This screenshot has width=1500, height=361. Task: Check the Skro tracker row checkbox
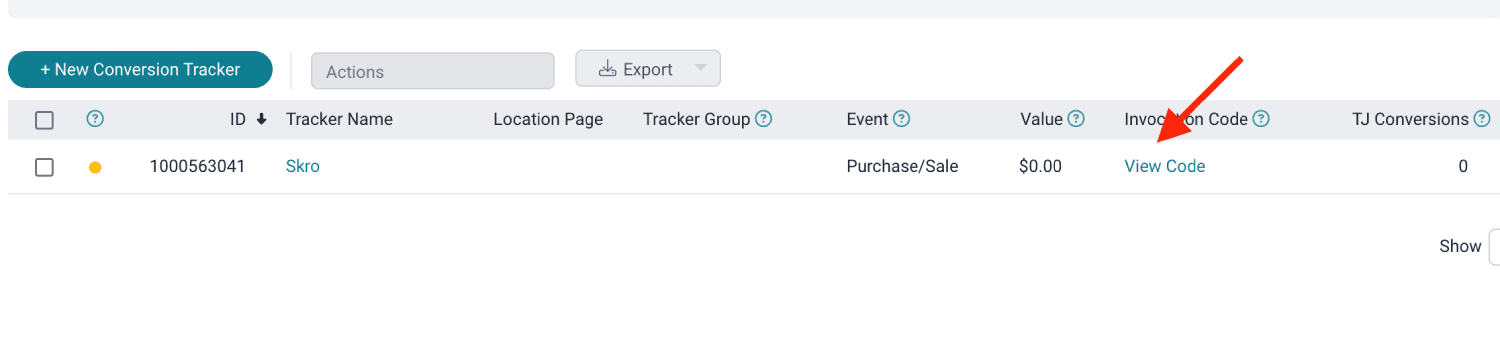click(x=44, y=167)
